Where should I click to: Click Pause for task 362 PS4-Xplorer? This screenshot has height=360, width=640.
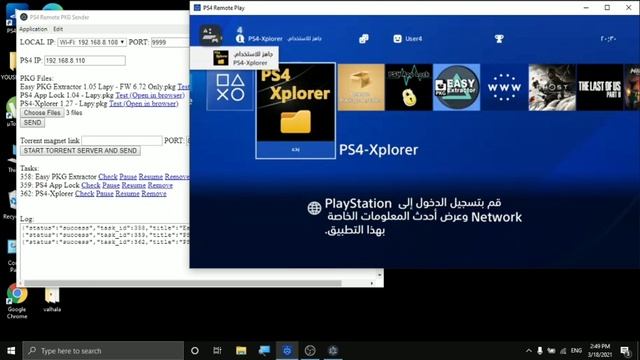pyautogui.click(x=104, y=193)
